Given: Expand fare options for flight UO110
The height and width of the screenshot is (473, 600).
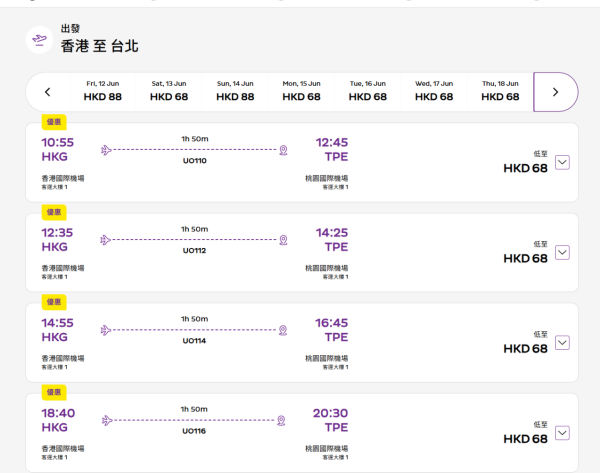Looking at the screenshot, I should (562, 162).
